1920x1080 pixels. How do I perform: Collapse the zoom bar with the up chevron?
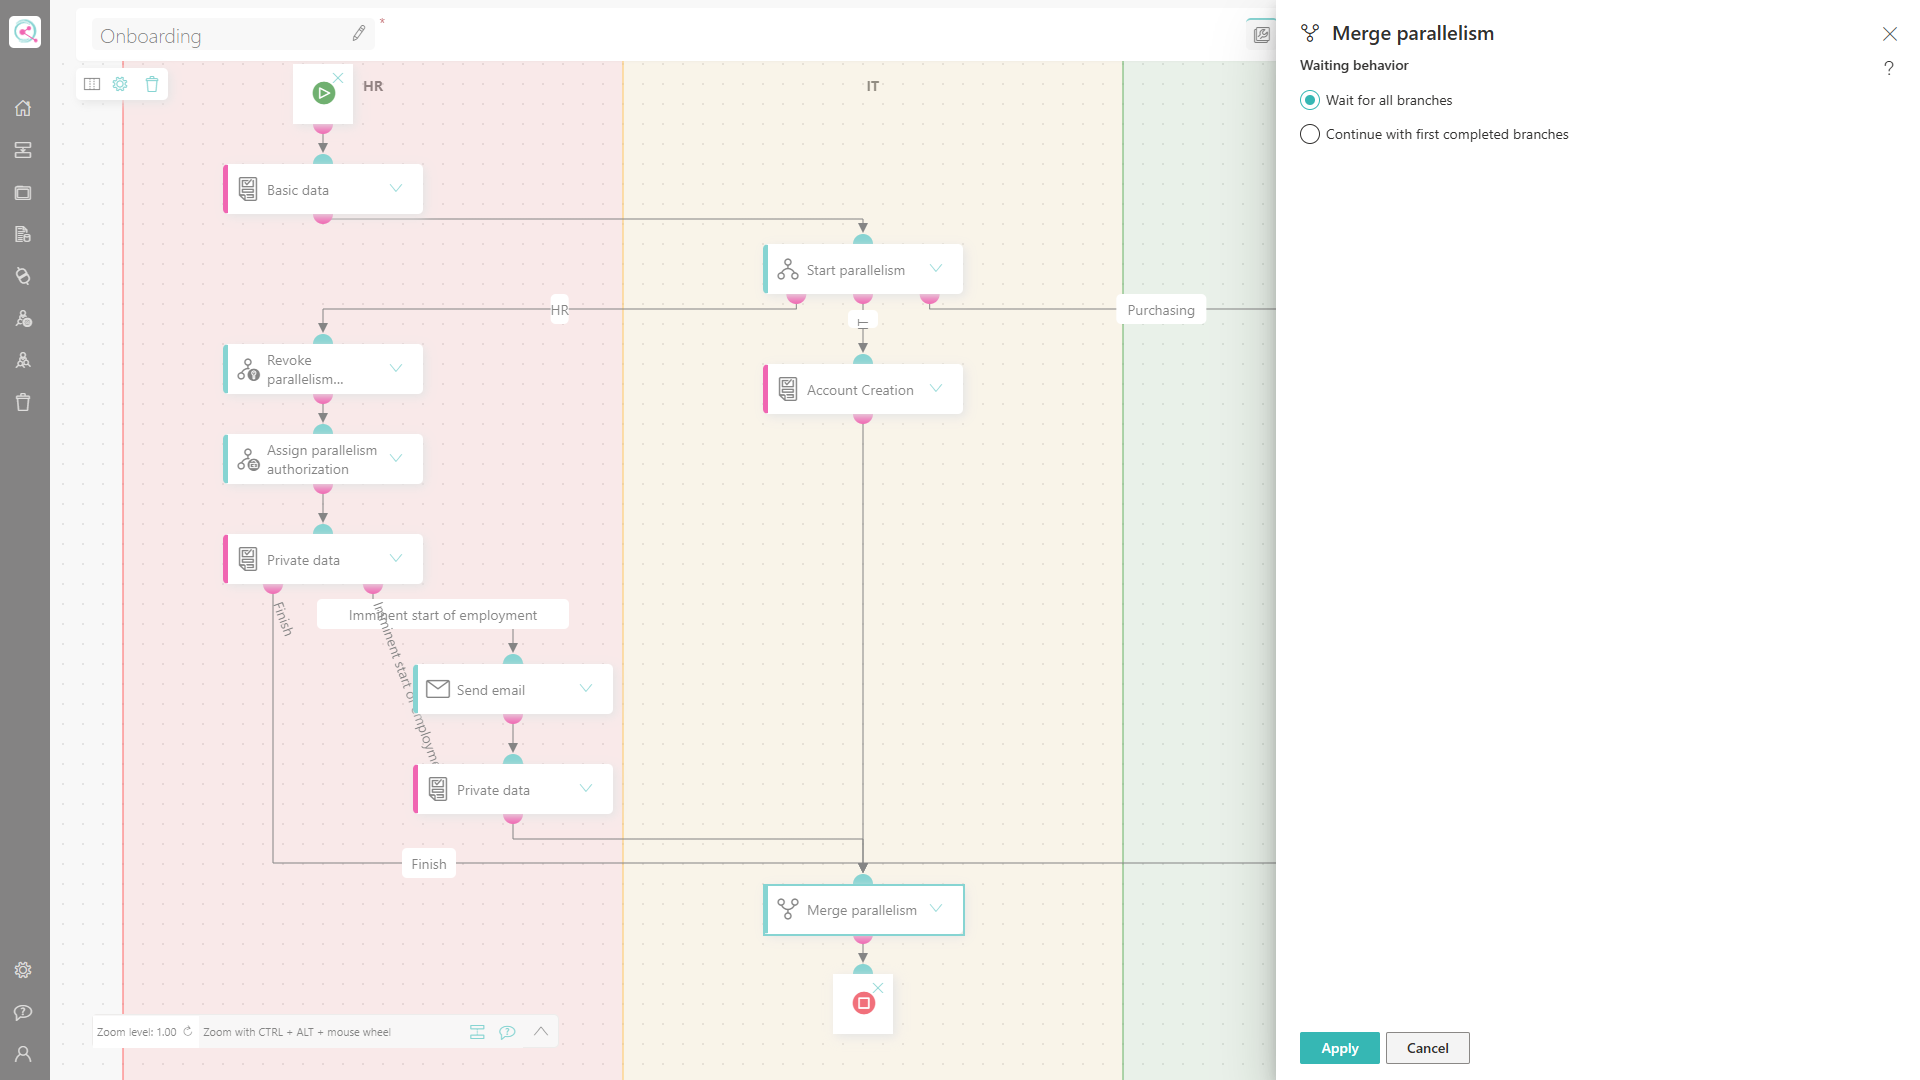point(541,1031)
